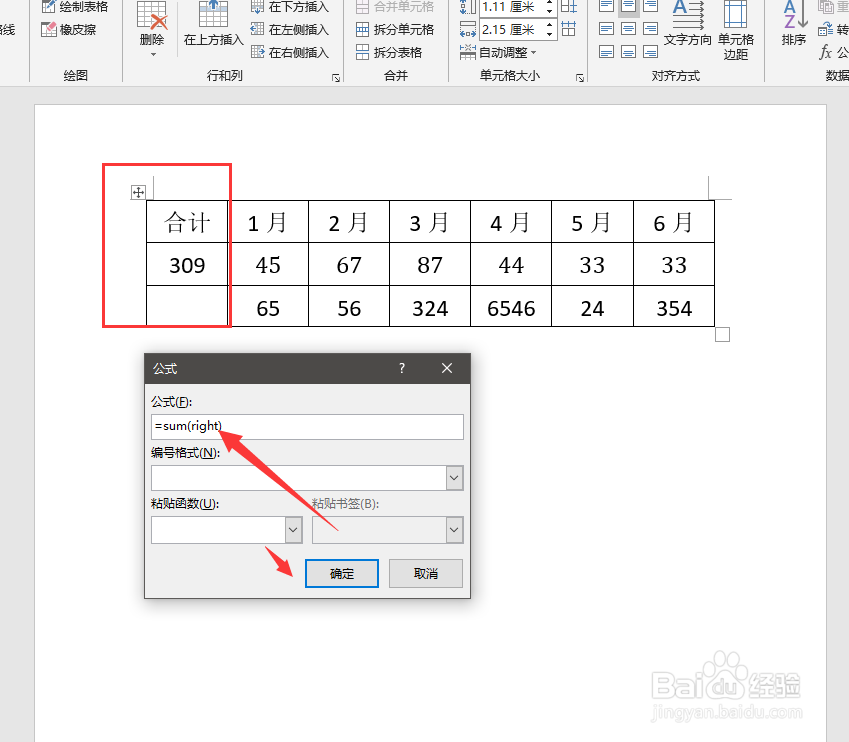The image size is (849, 742).
Task: Open the 粘贴函数 paste function dropdown
Action: 295,529
